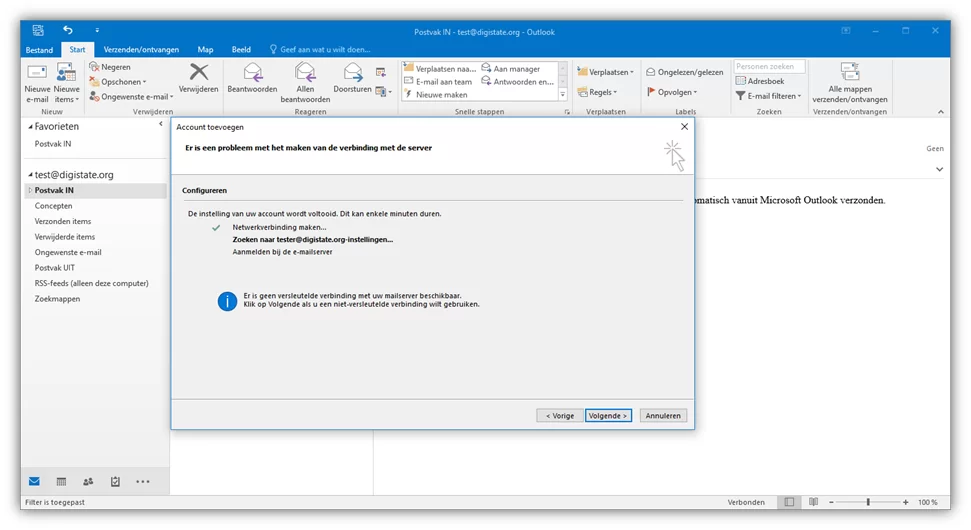Screen dimensions: 971x530
Task: Open the Verplaatsen dropdown
Action: point(606,72)
